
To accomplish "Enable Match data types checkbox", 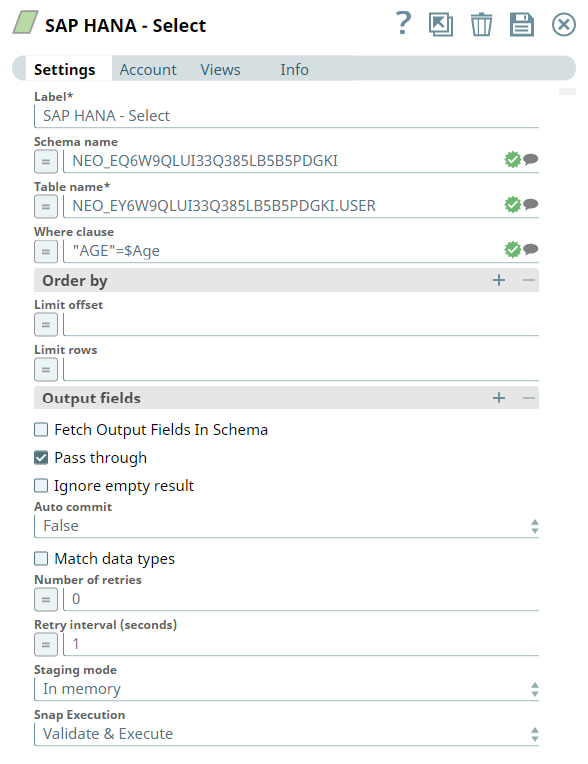I will pyautogui.click(x=41, y=558).
